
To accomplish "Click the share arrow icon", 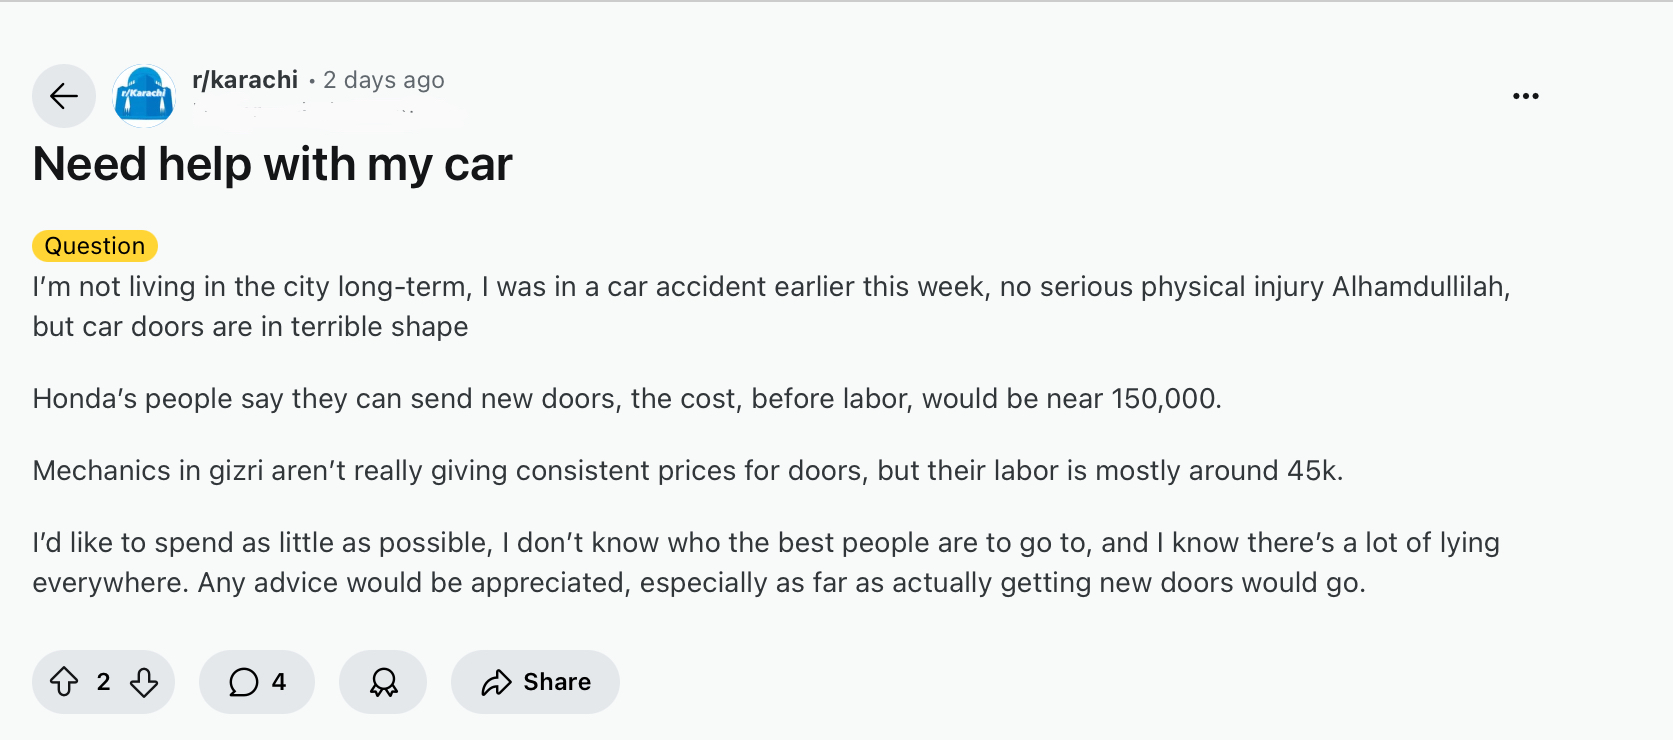I will pyautogui.click(x=496, y=682).
